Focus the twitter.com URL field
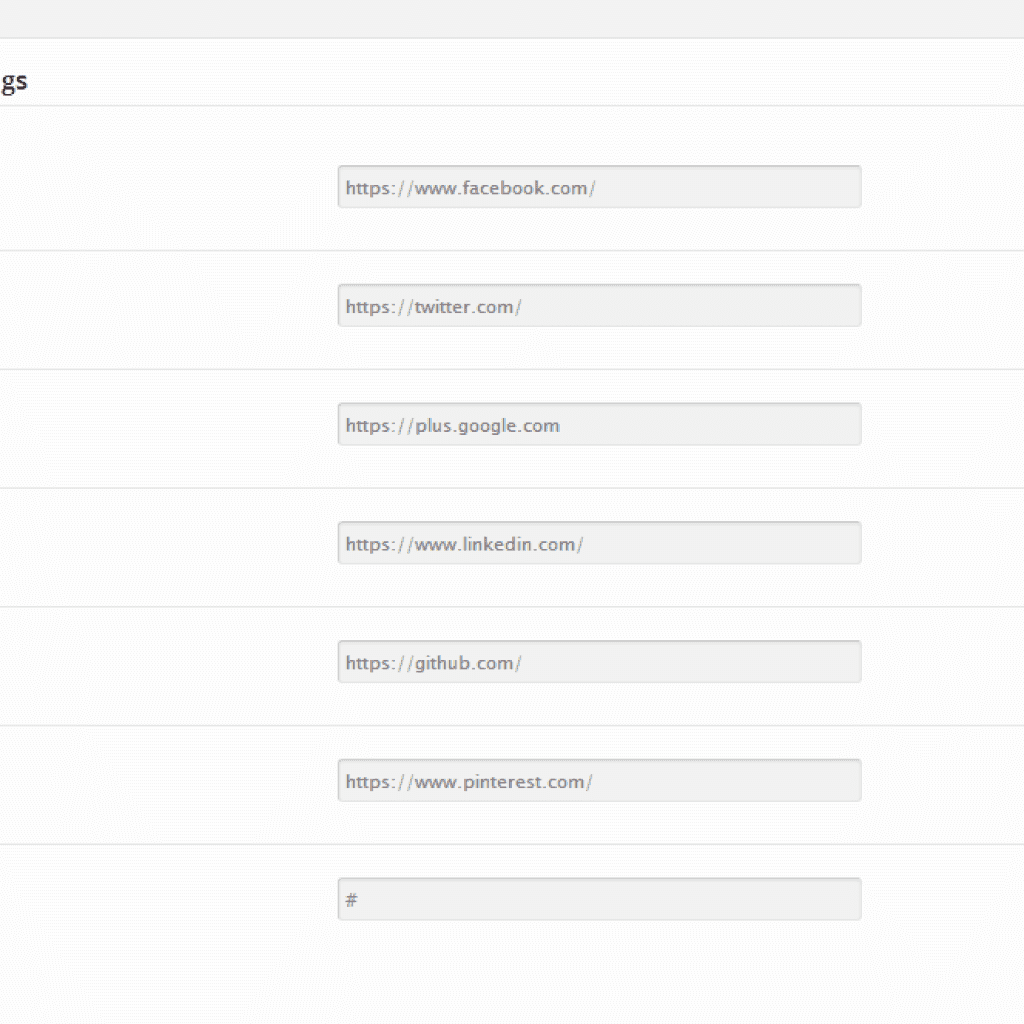Screen dimensions: 1024x1024 pyautogui.click(x=600, y=306)
